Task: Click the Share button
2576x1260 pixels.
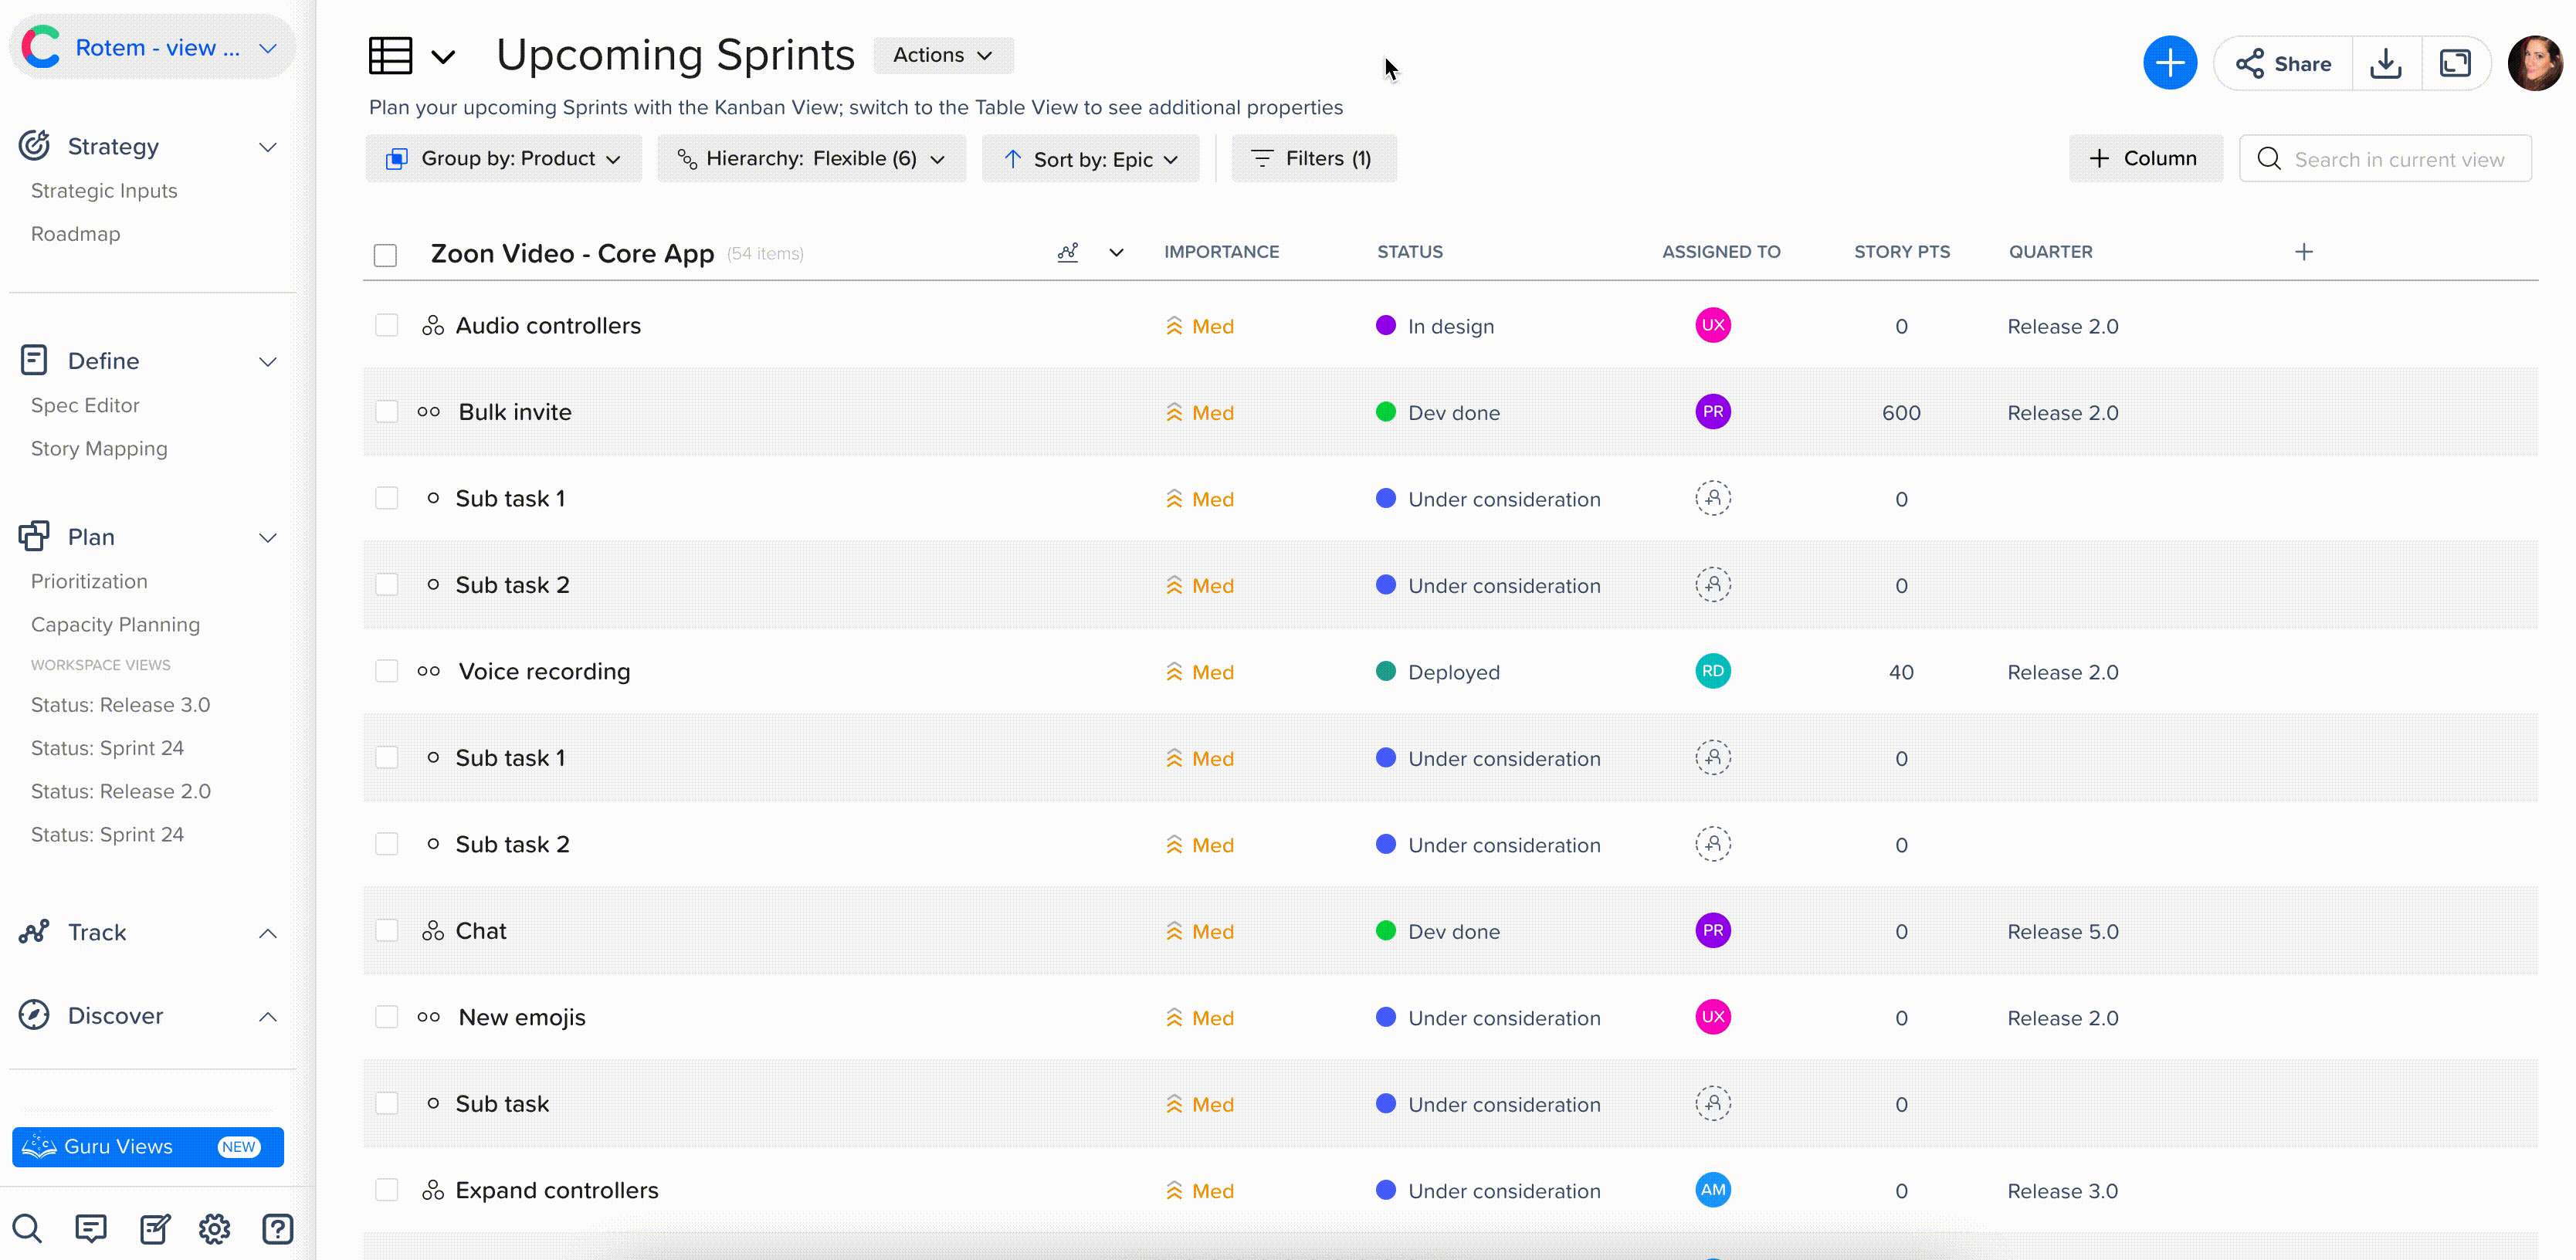Action: click(2283, 63)
